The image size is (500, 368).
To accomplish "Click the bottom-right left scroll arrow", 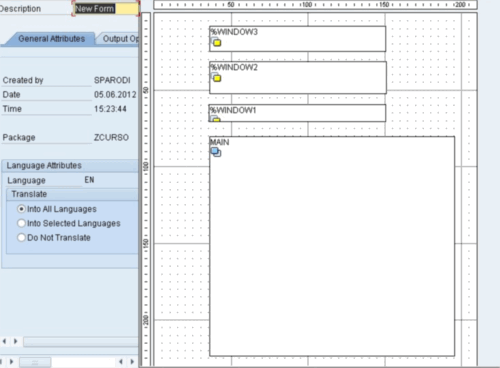I will click(x=121, y=362).
